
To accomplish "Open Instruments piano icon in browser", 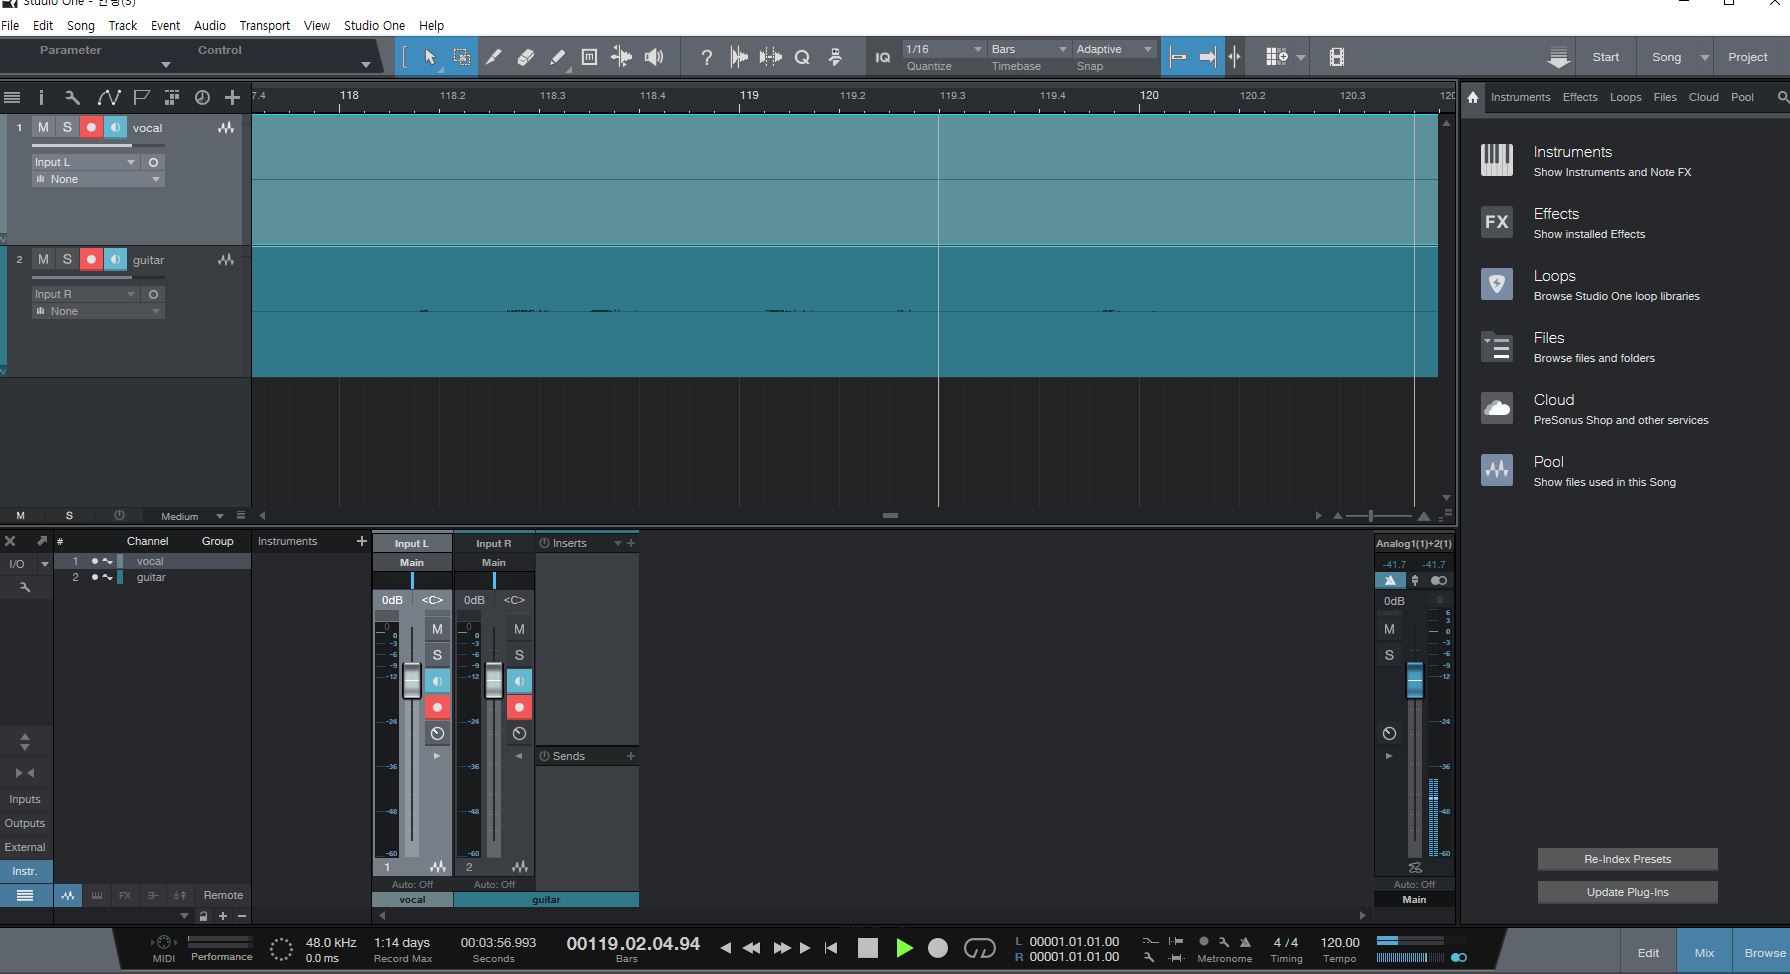I will (x=1497, y=160).
